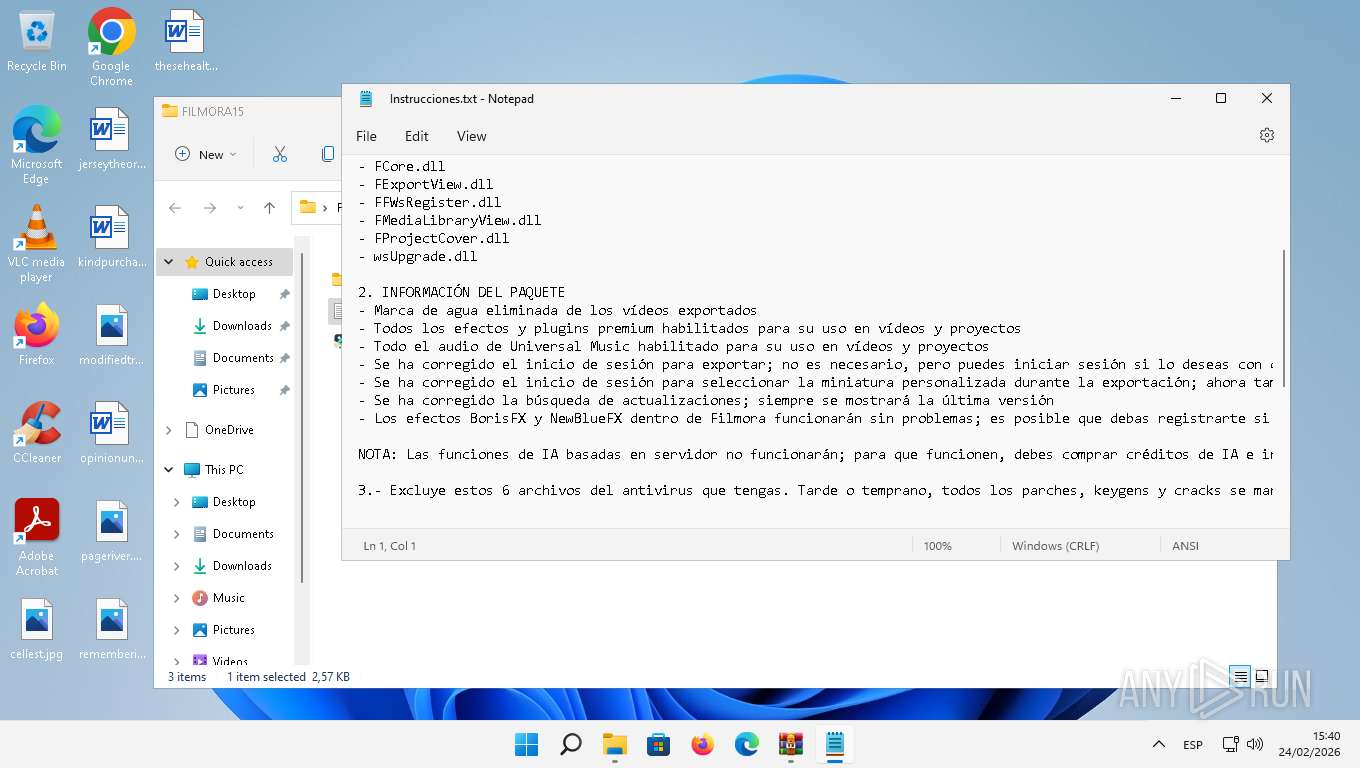Open Google Chrome desktop shortcut
The width and height of the screenshot is (1360, 768).
point(111,47)
